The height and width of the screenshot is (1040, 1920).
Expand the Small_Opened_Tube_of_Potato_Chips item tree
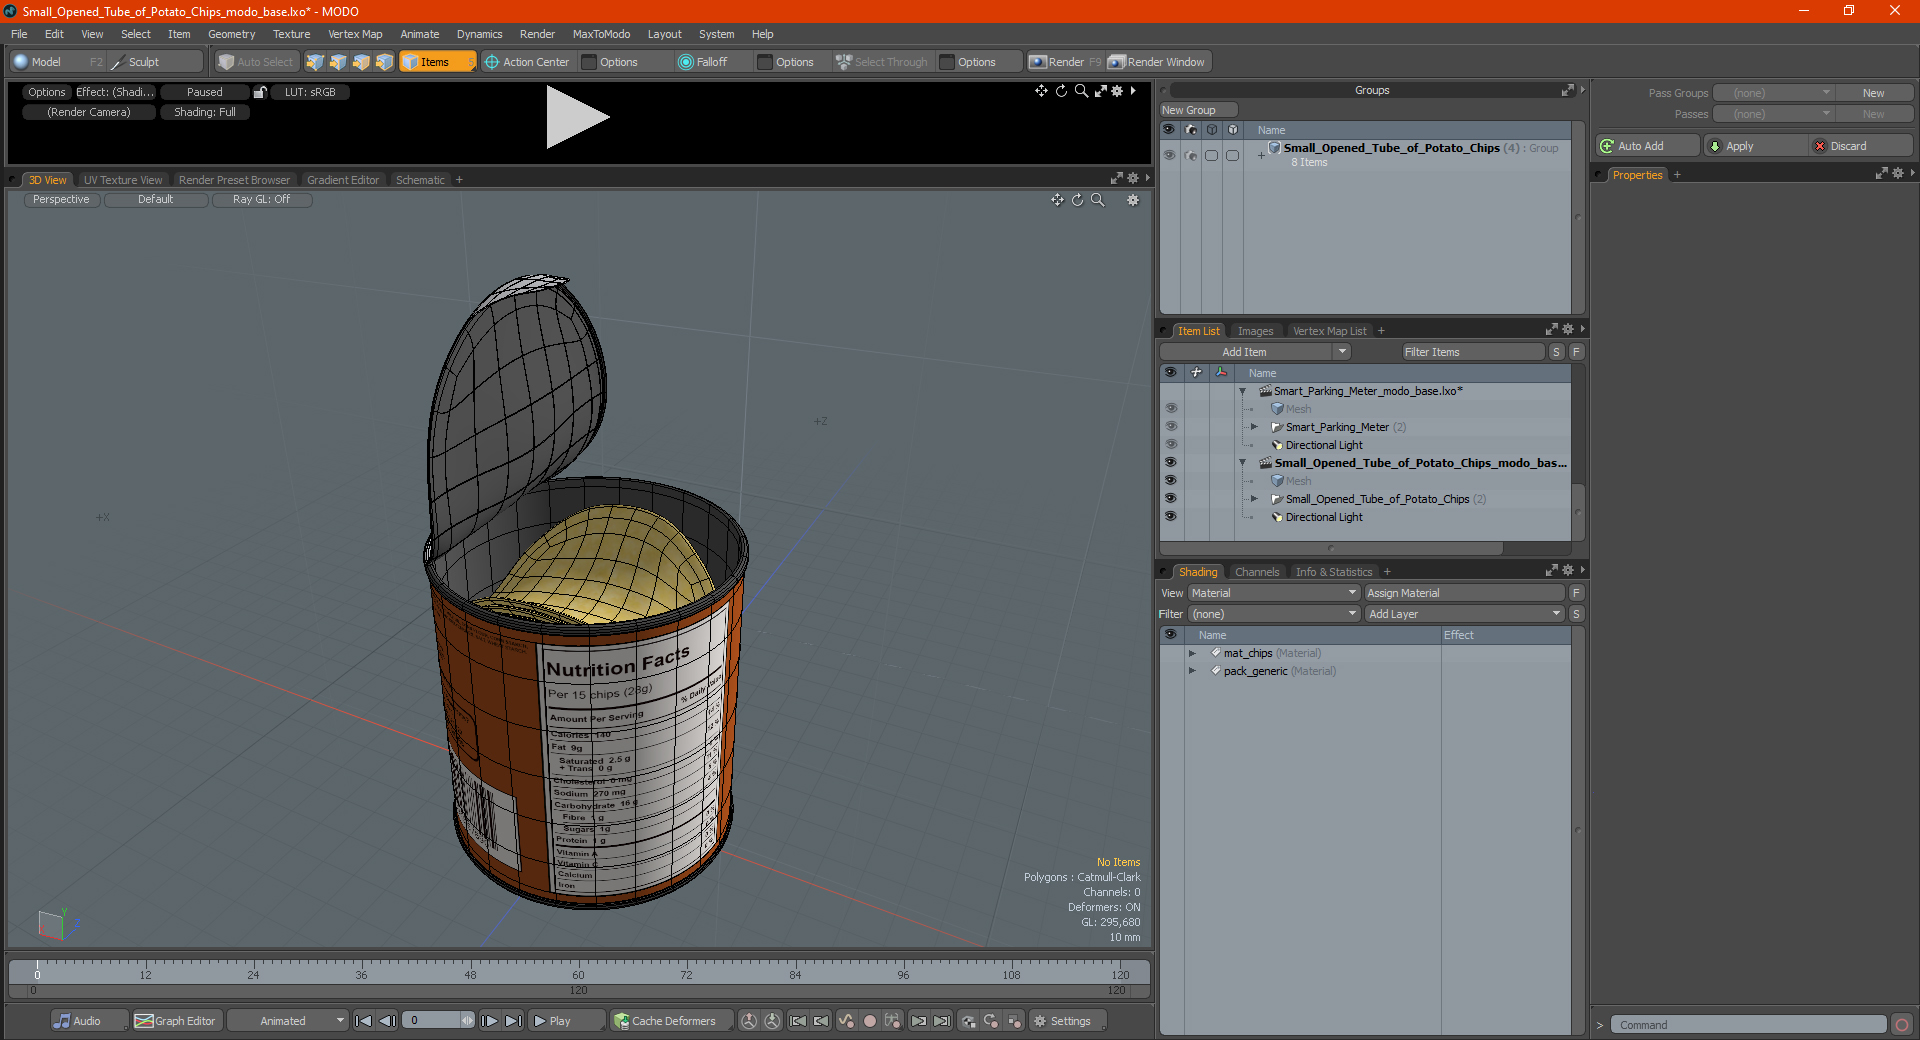(1254, 499)
